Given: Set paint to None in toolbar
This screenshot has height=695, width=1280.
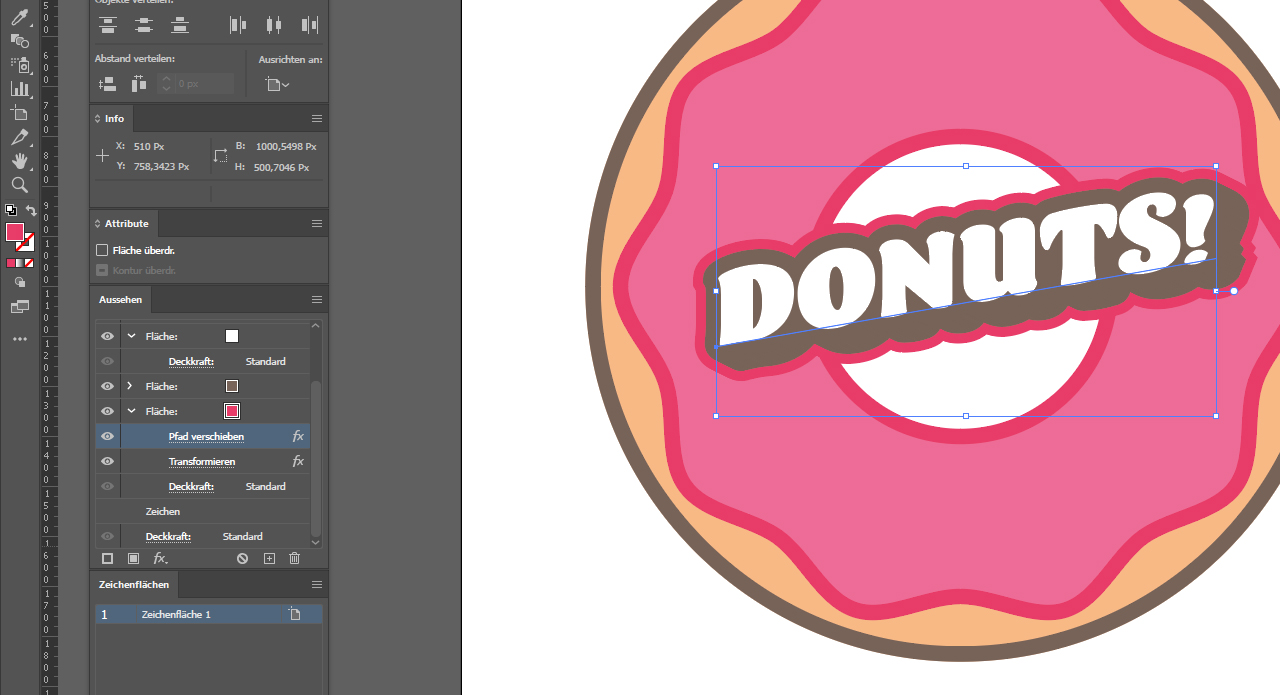Looking at the screenshot, I should (29, 263).
